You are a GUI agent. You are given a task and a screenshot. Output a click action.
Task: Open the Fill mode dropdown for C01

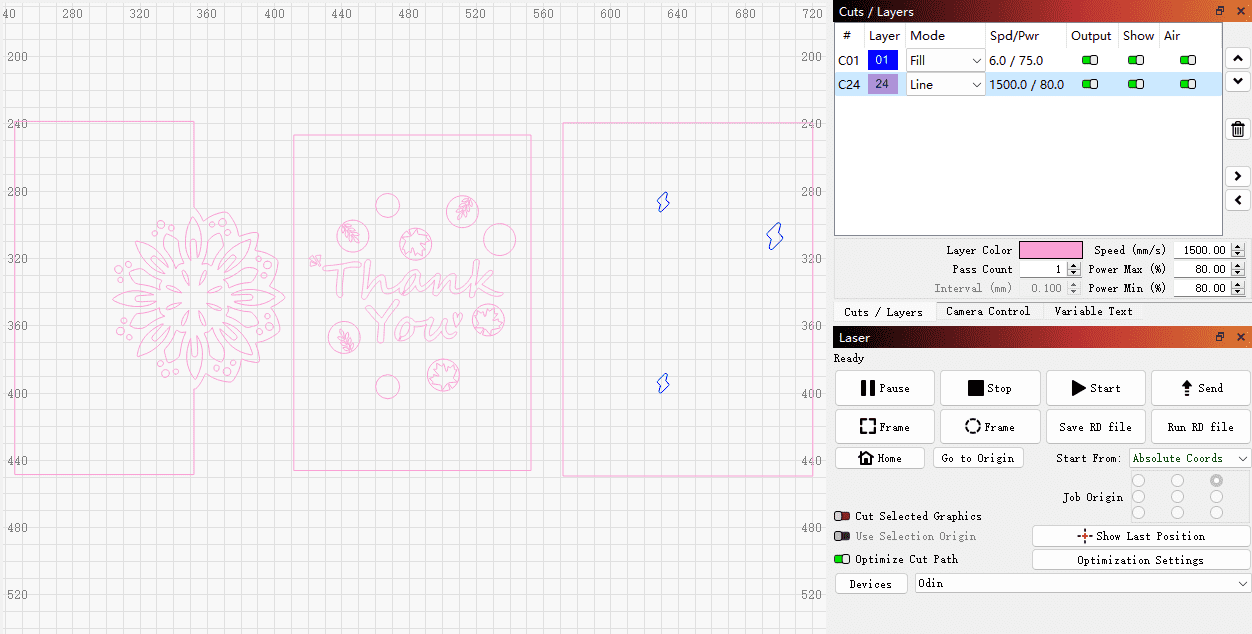946,60
